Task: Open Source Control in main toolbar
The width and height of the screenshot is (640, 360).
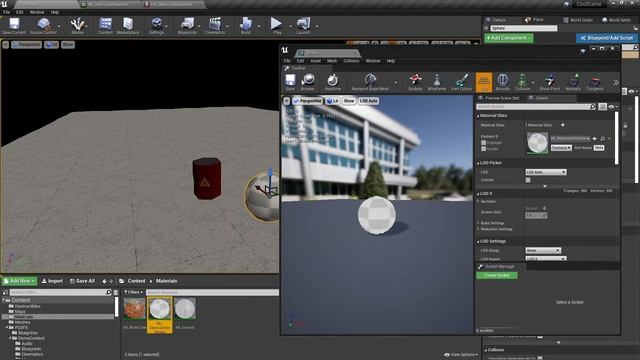Action: tap(43, 26)
